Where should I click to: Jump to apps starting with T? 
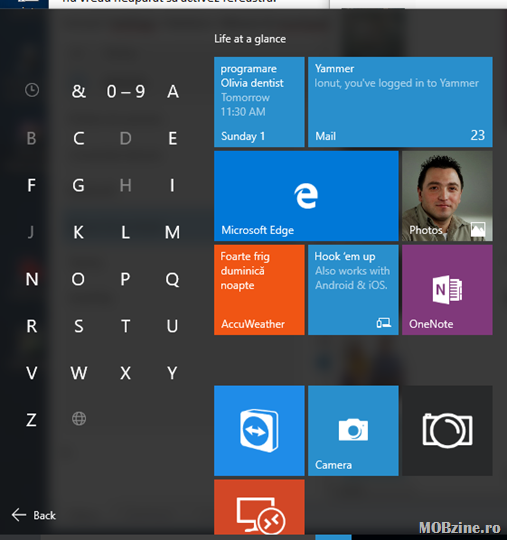click(125, 326)
